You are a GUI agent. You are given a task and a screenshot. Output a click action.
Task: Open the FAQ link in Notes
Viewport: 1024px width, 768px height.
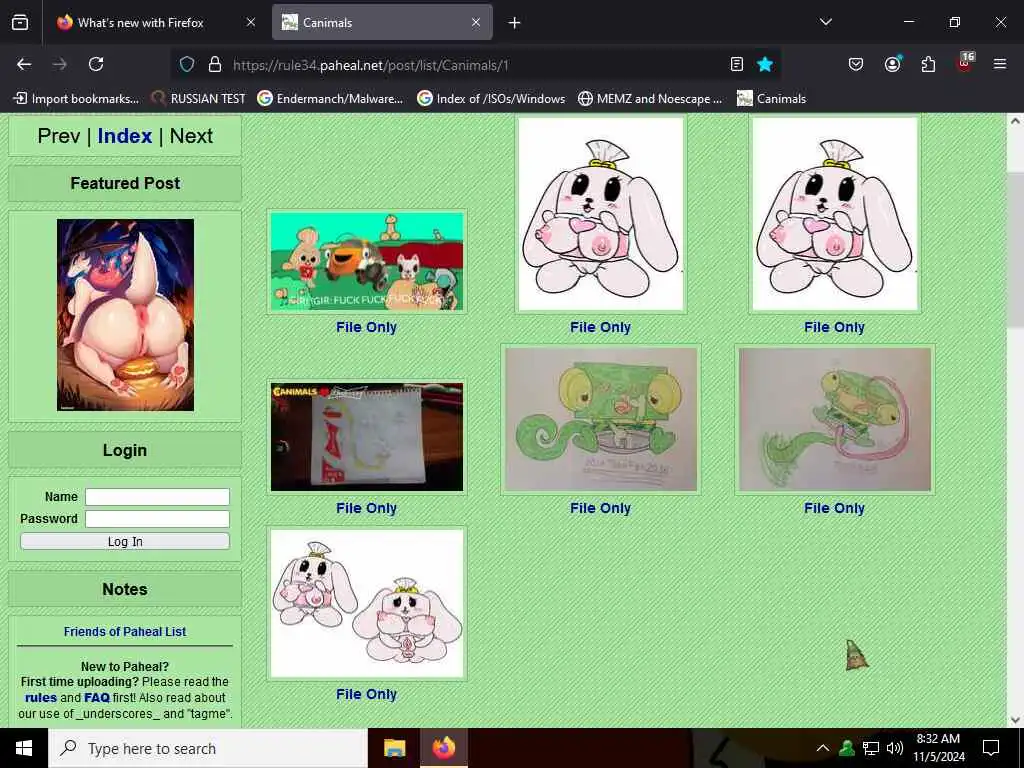97,697
